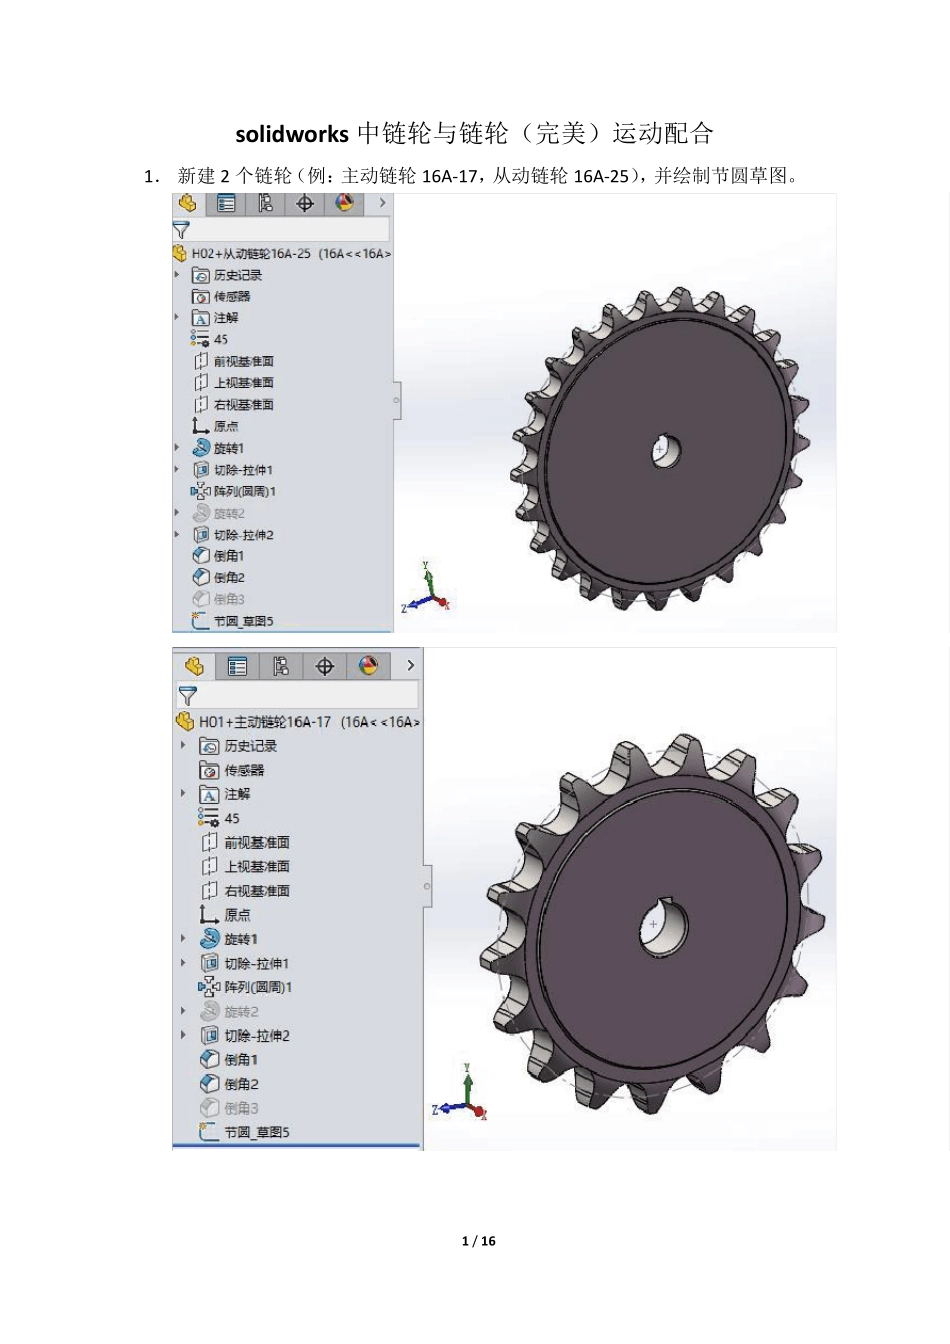Open DisplayManager tab in 16A-17 panel

369,666
